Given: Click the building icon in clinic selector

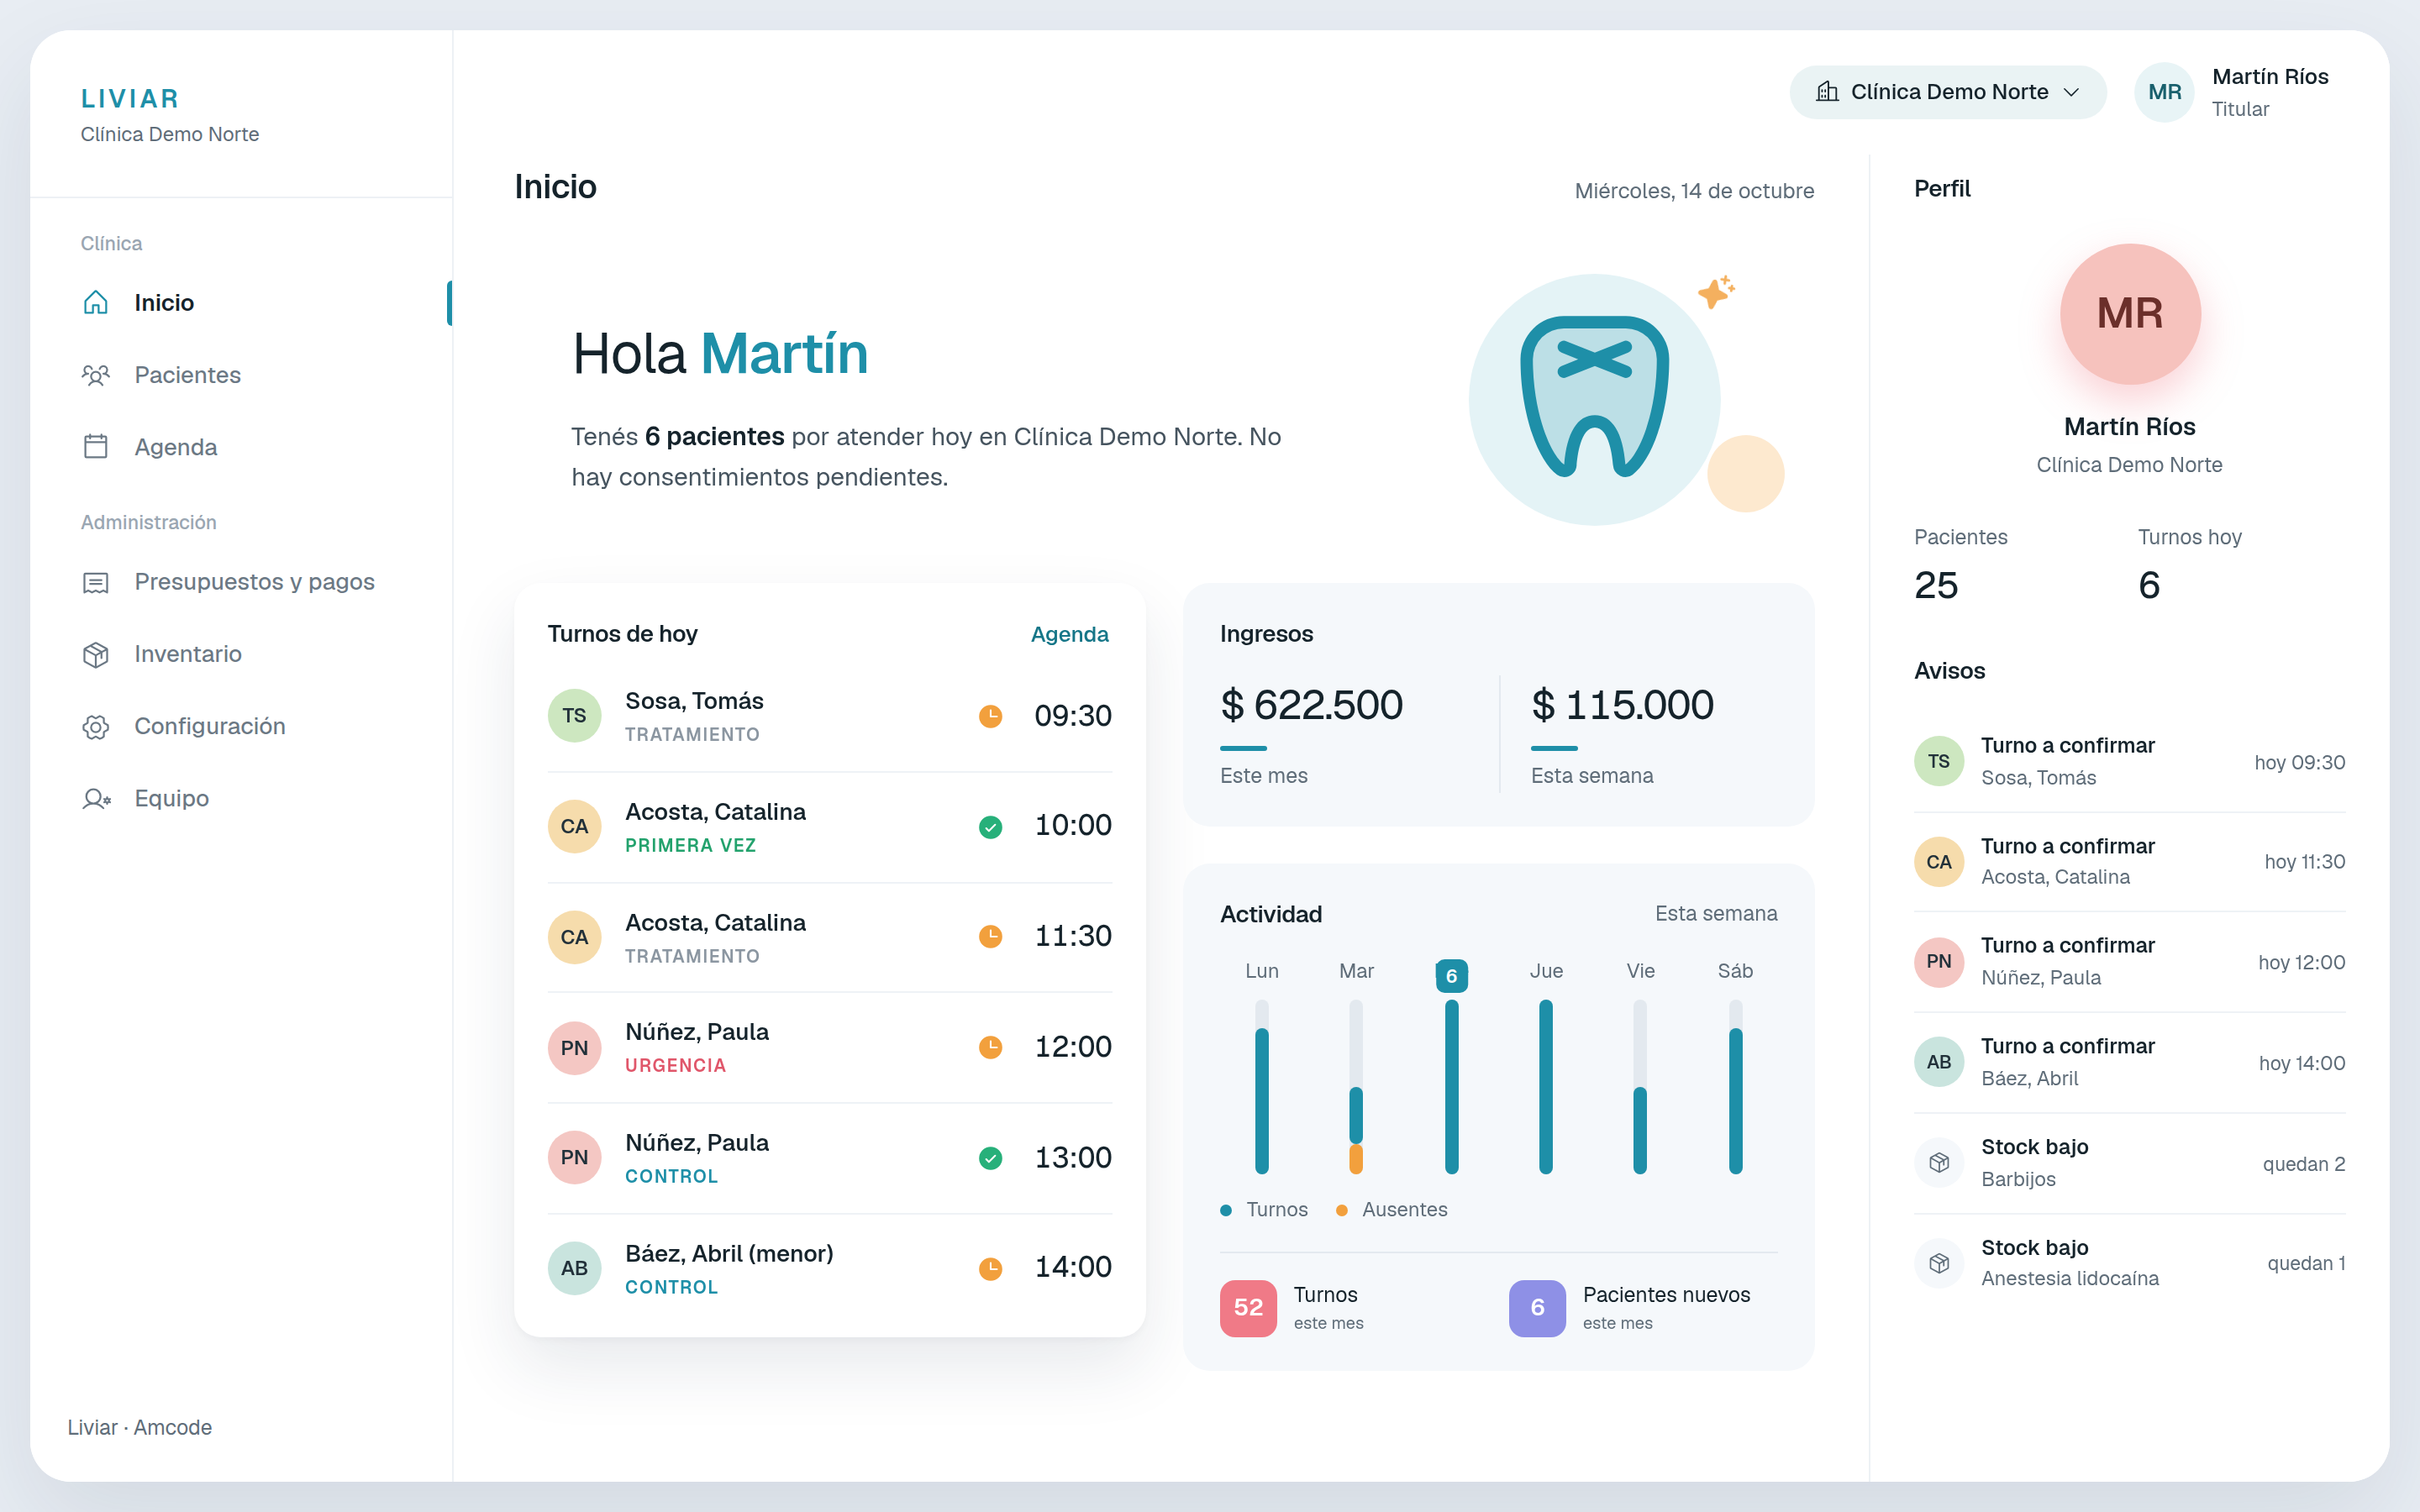Looking at the screenshot, I should pyautogui.click(x=1827, y=92).
